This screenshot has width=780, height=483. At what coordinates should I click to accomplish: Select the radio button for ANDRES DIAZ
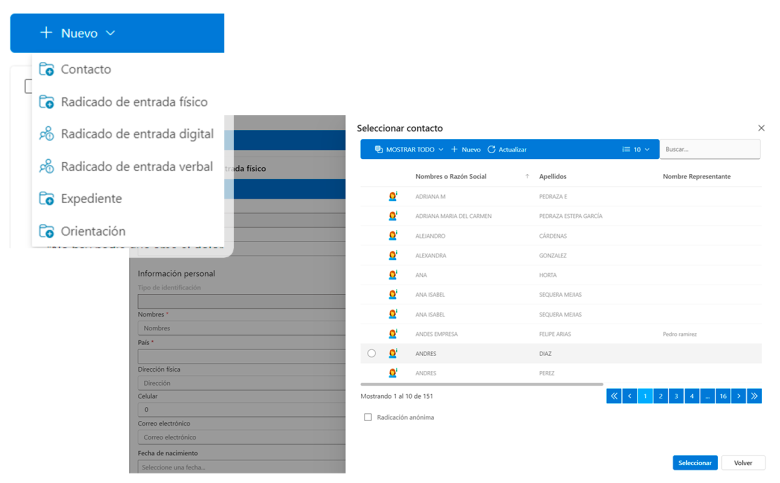click(x=372, y=353)
